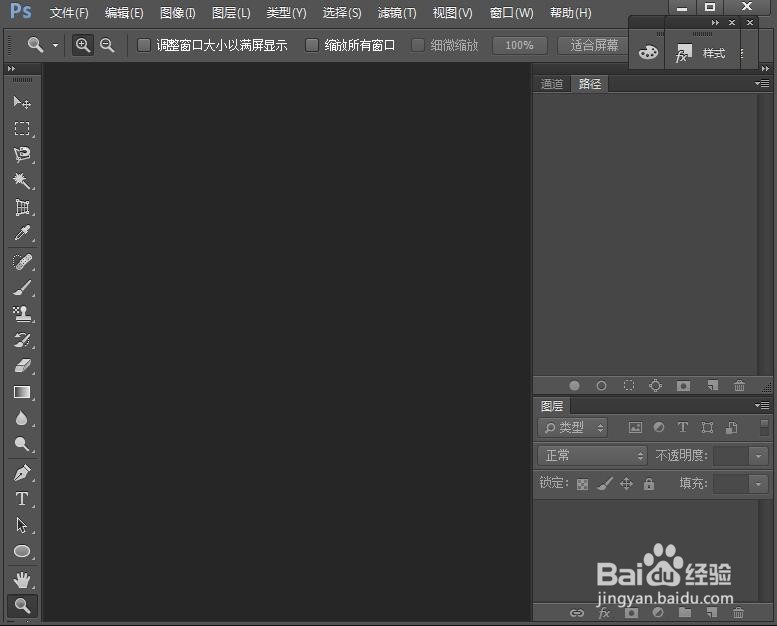This screenshot has width=777, height=626.
Task: Create new path icon
Action: (x=712, y=385)
